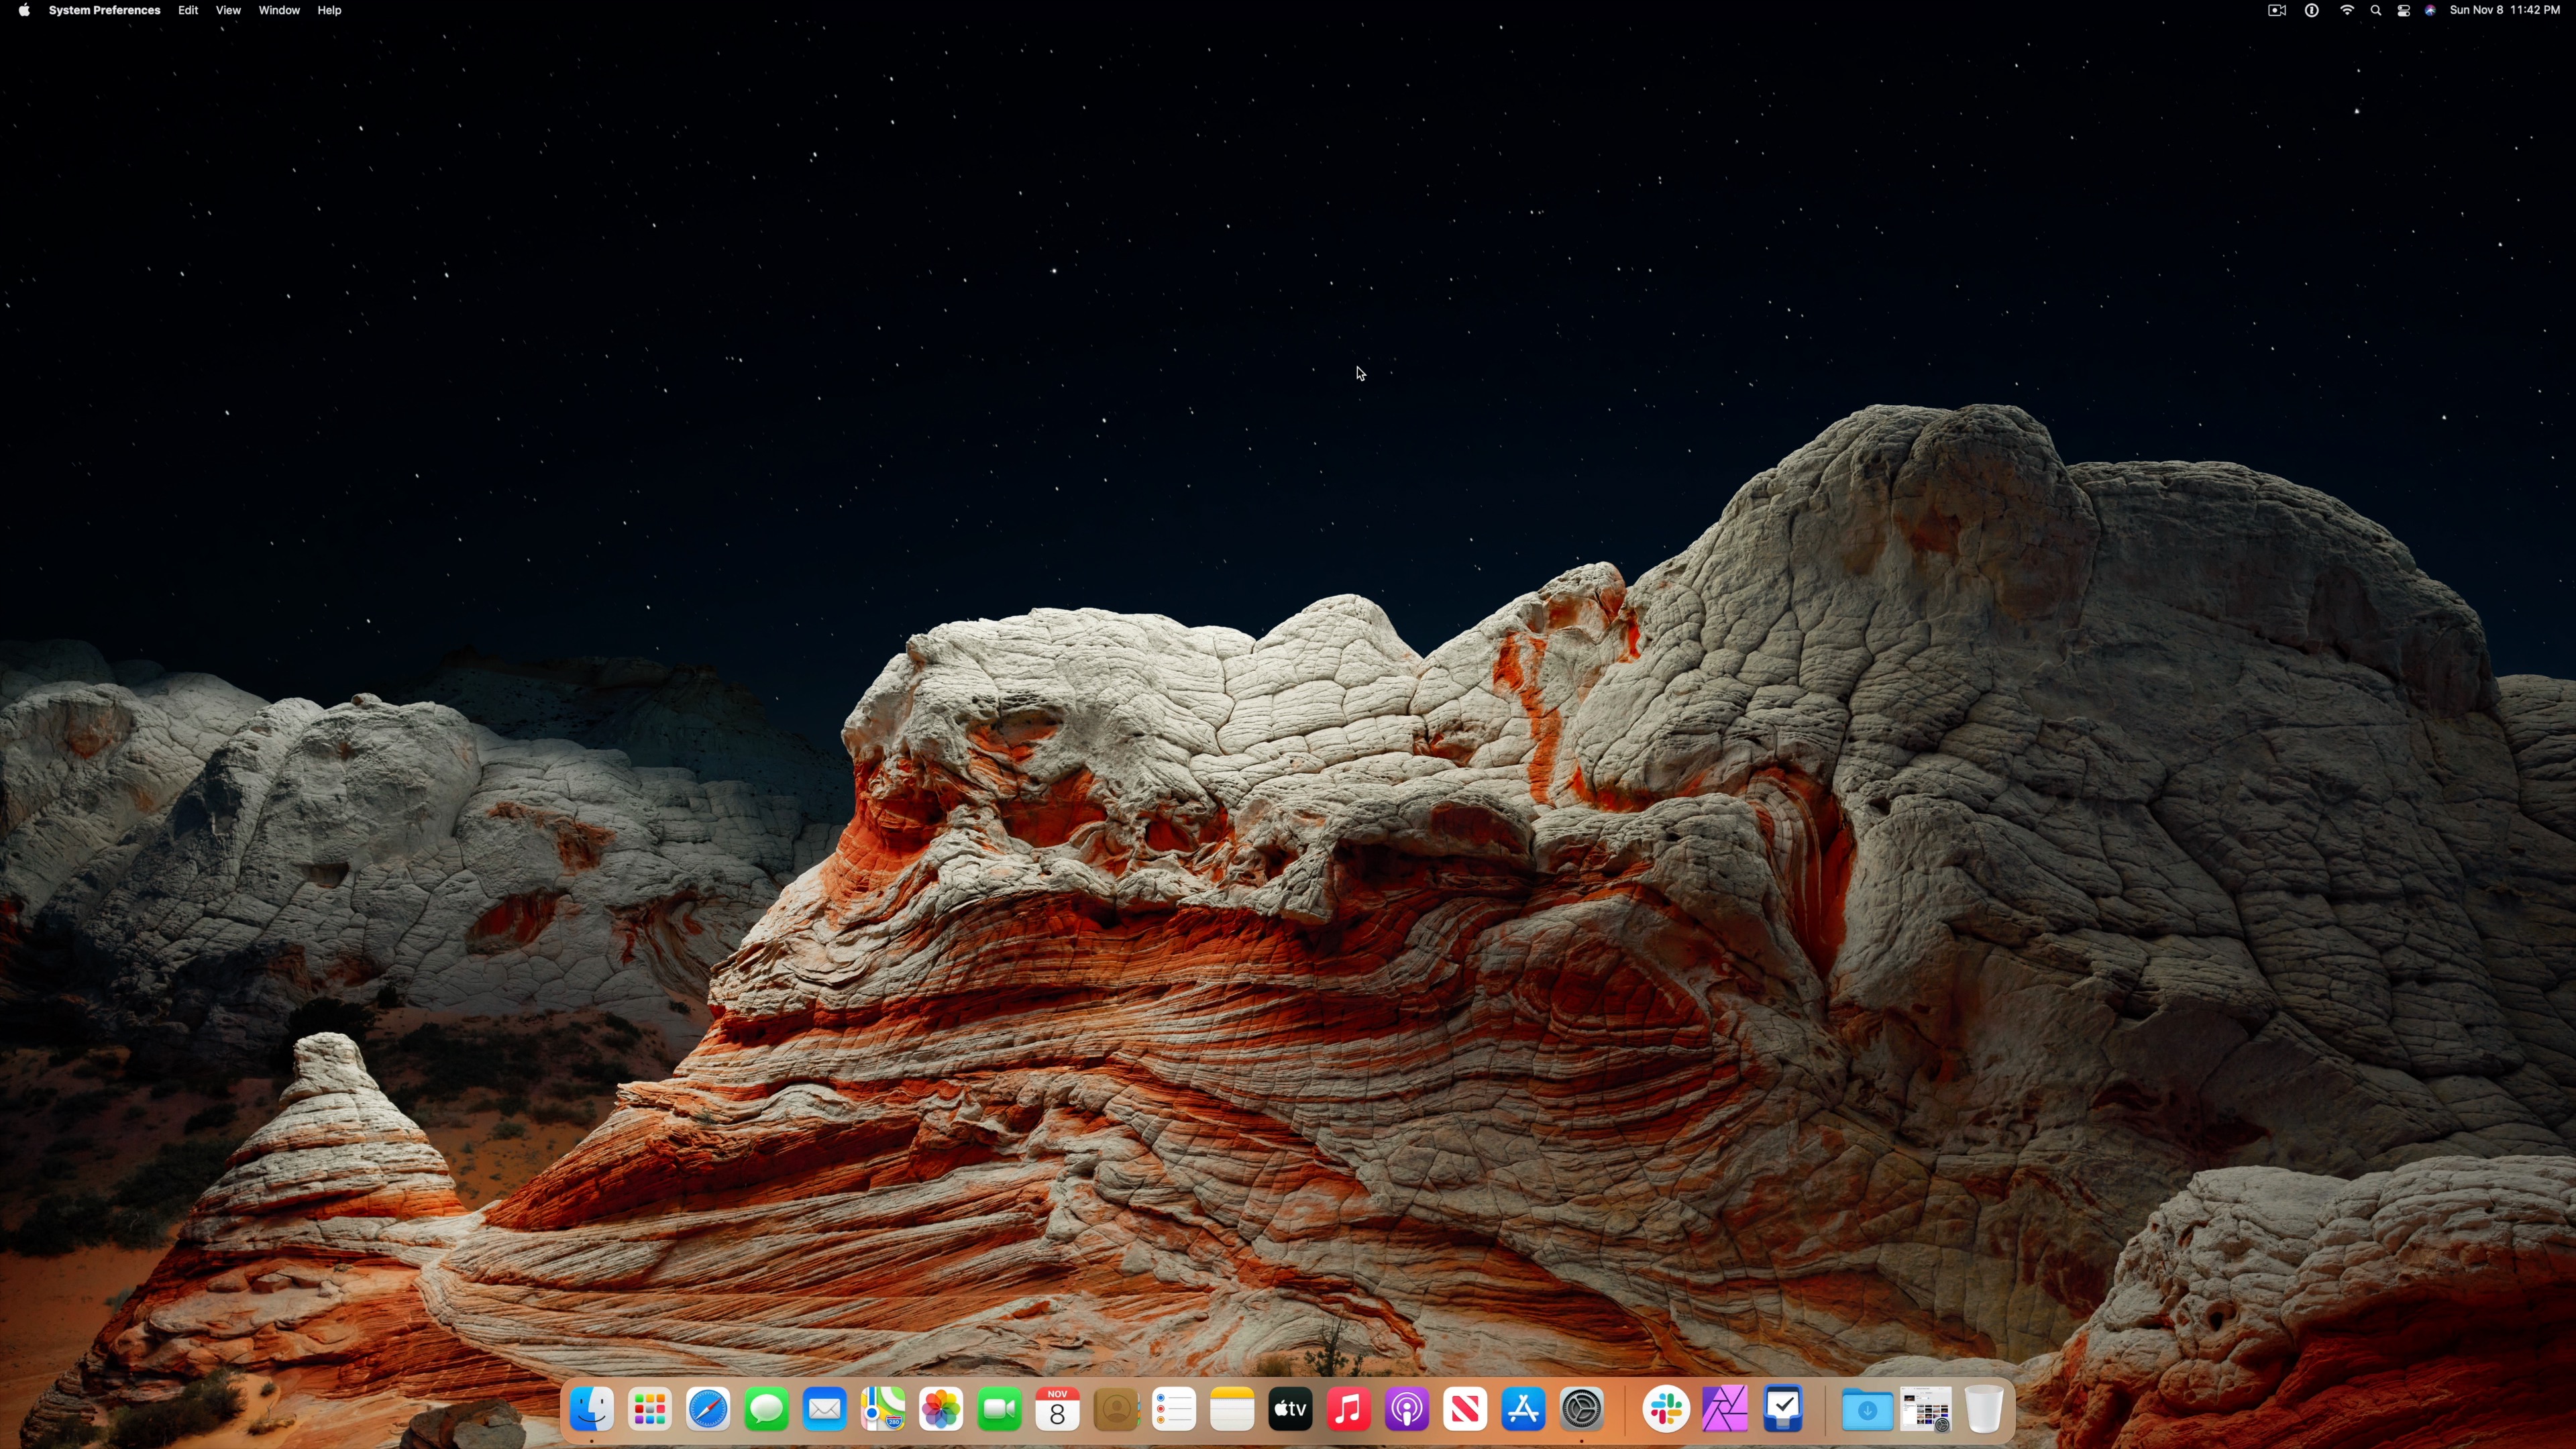The height and width of the screenshot is (1449, 2576).
Task: Click the Wi-Fi status icon
Action: tap(2346, 10)
